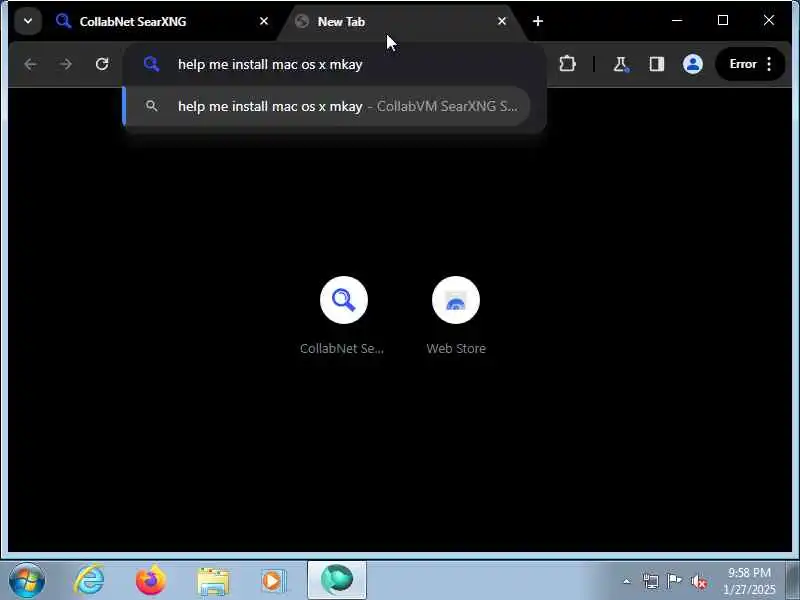800x600 pixels.
Task: Launch Internet Explorer from taskbar
Action: 90,581
